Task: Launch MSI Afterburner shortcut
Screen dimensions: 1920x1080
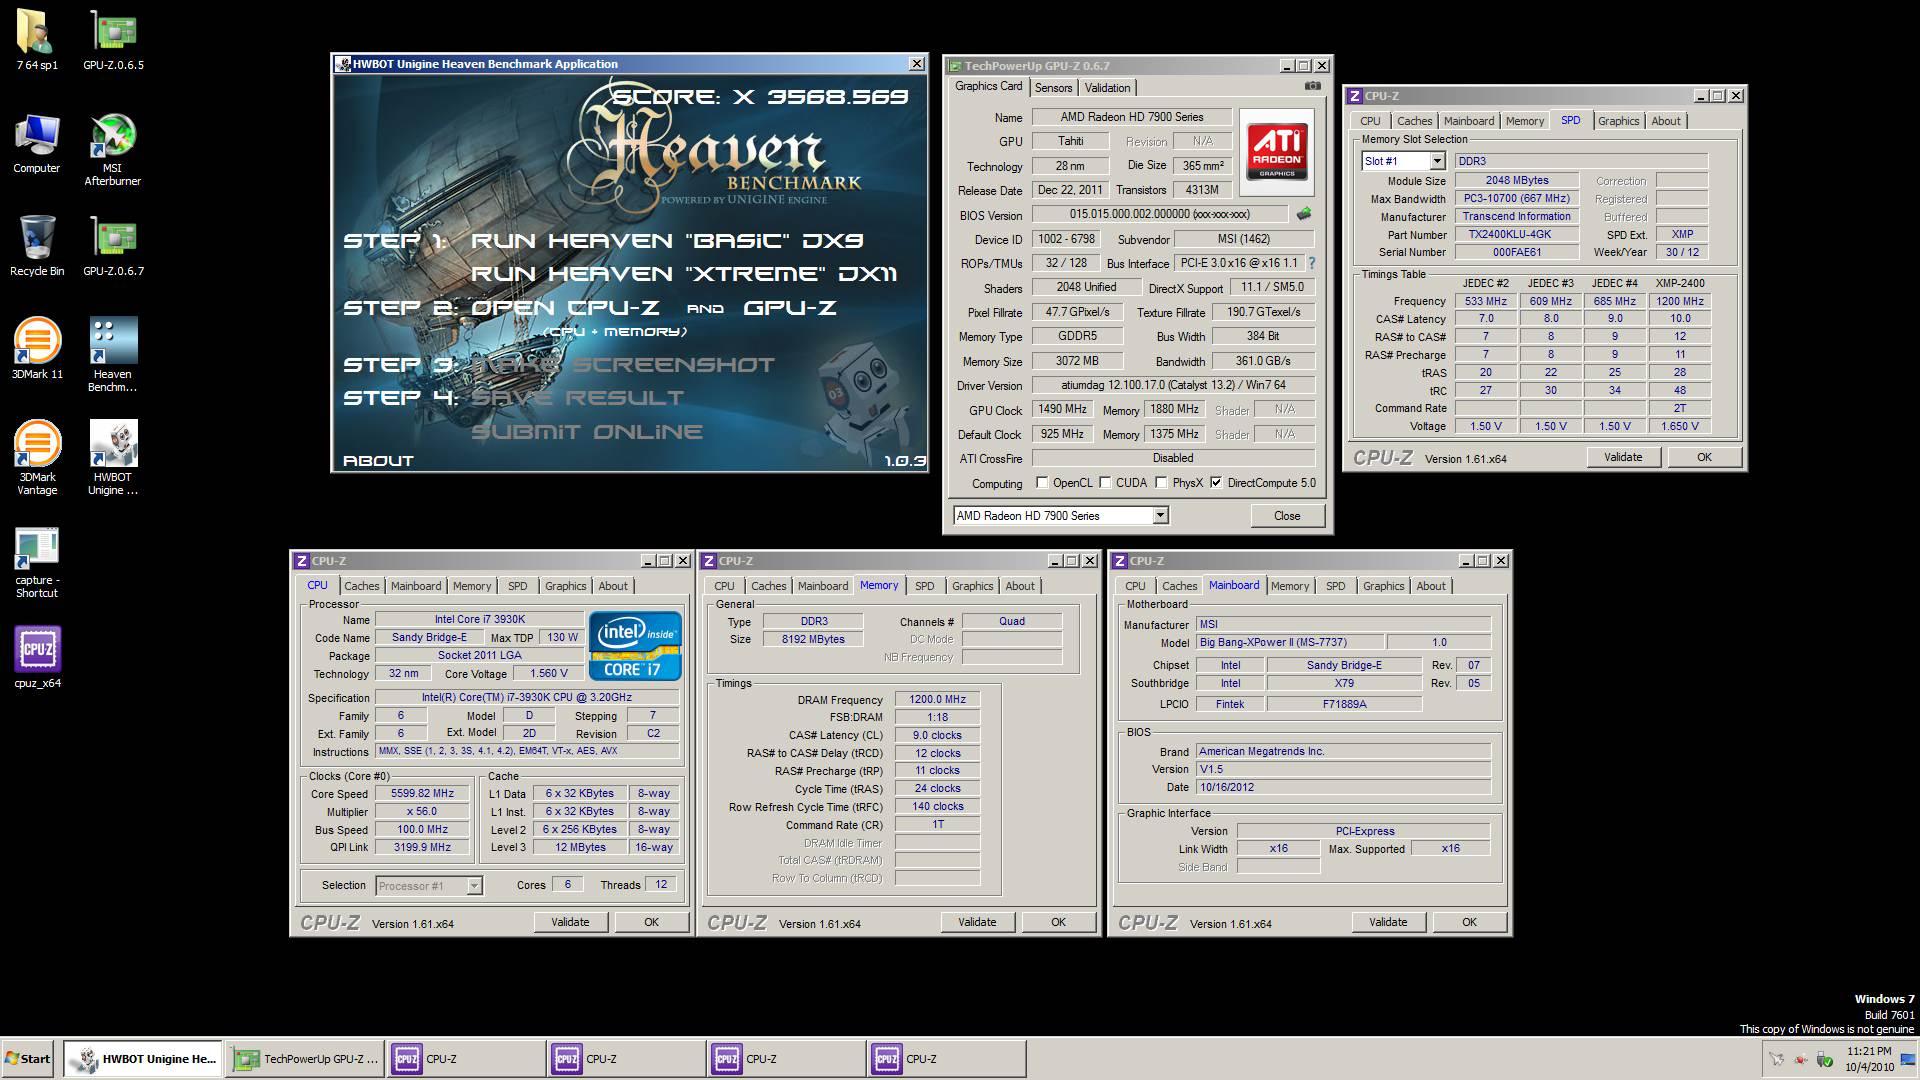Action: [x=113, y=150]
